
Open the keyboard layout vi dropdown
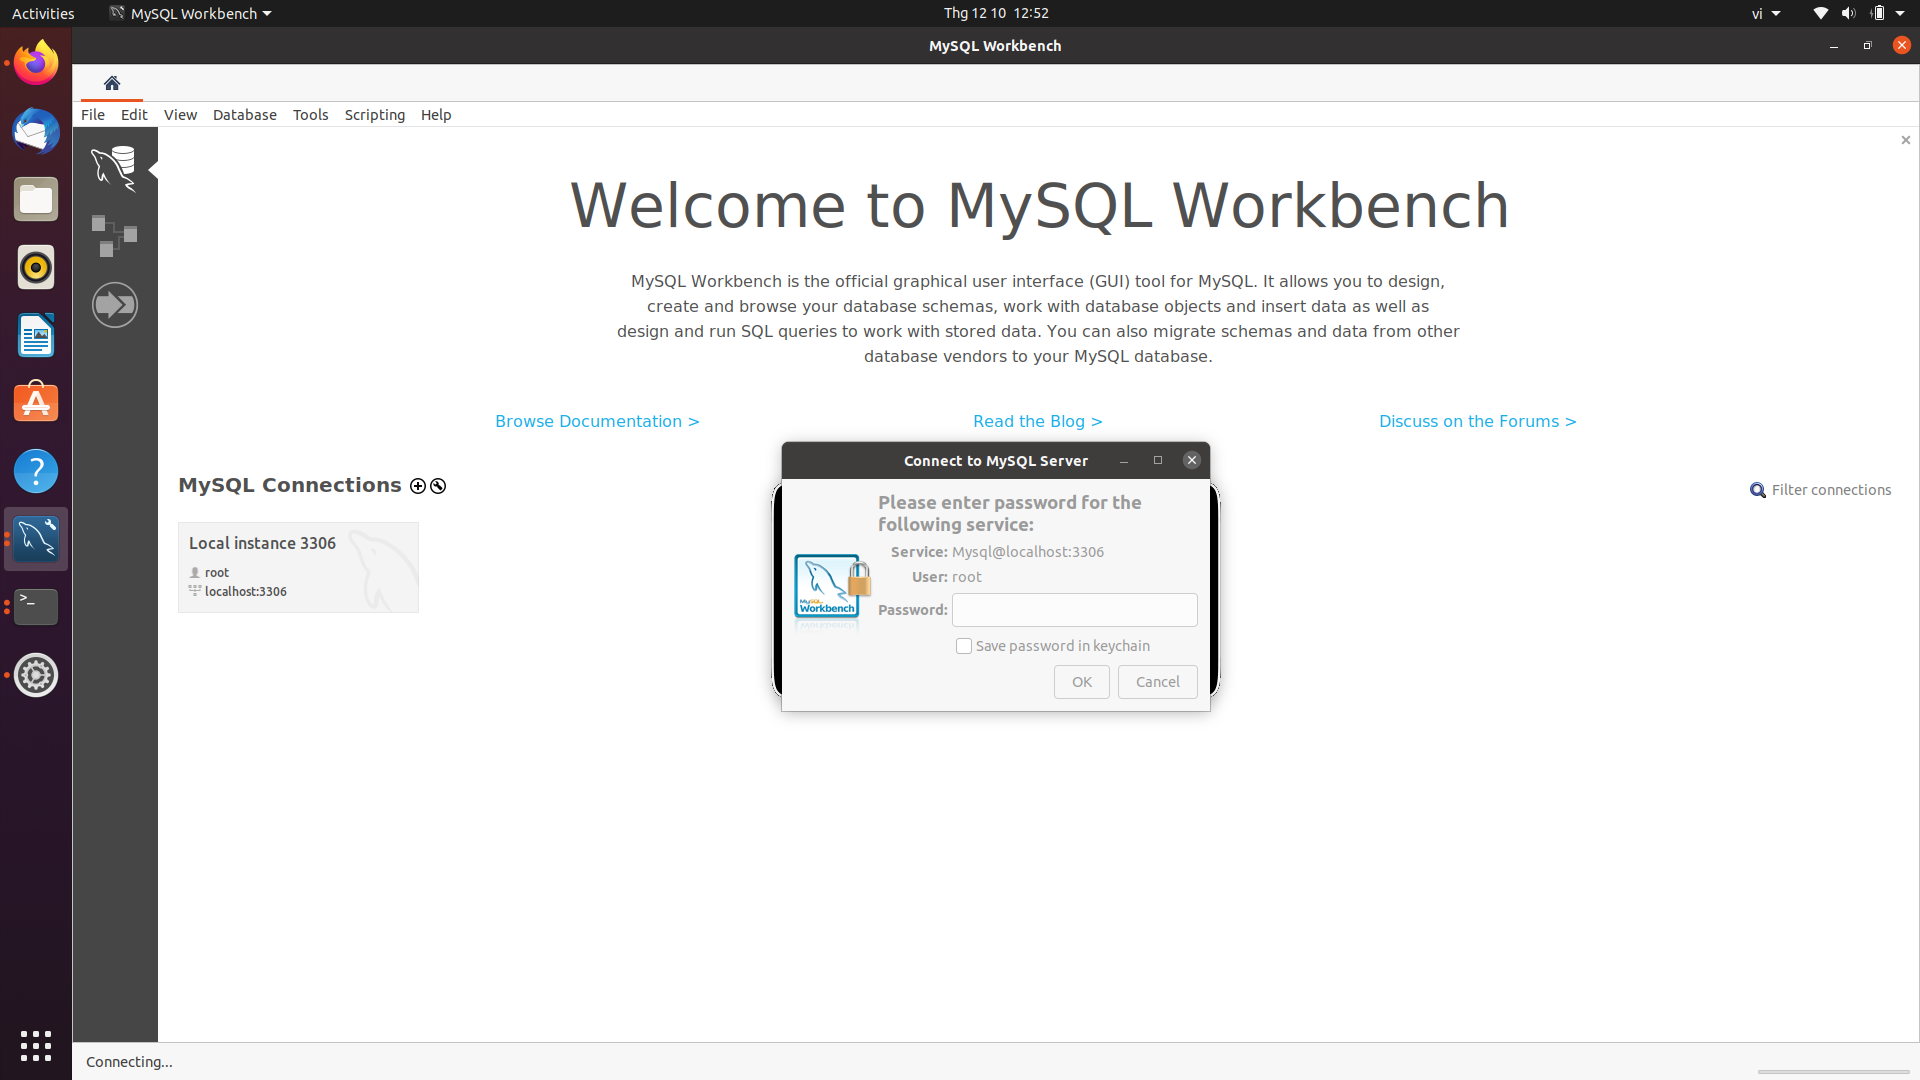pyautogui.click(x=1765, y=13)
